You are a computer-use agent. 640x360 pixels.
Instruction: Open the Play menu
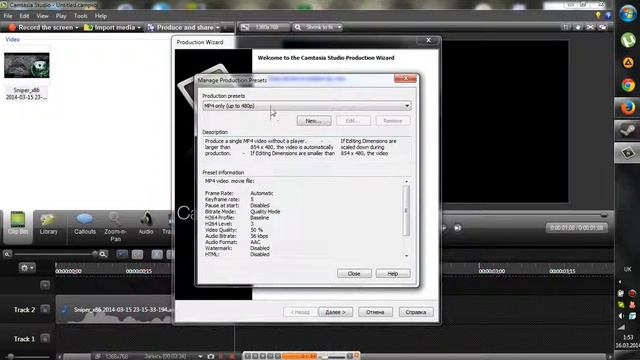click(61, 16)
